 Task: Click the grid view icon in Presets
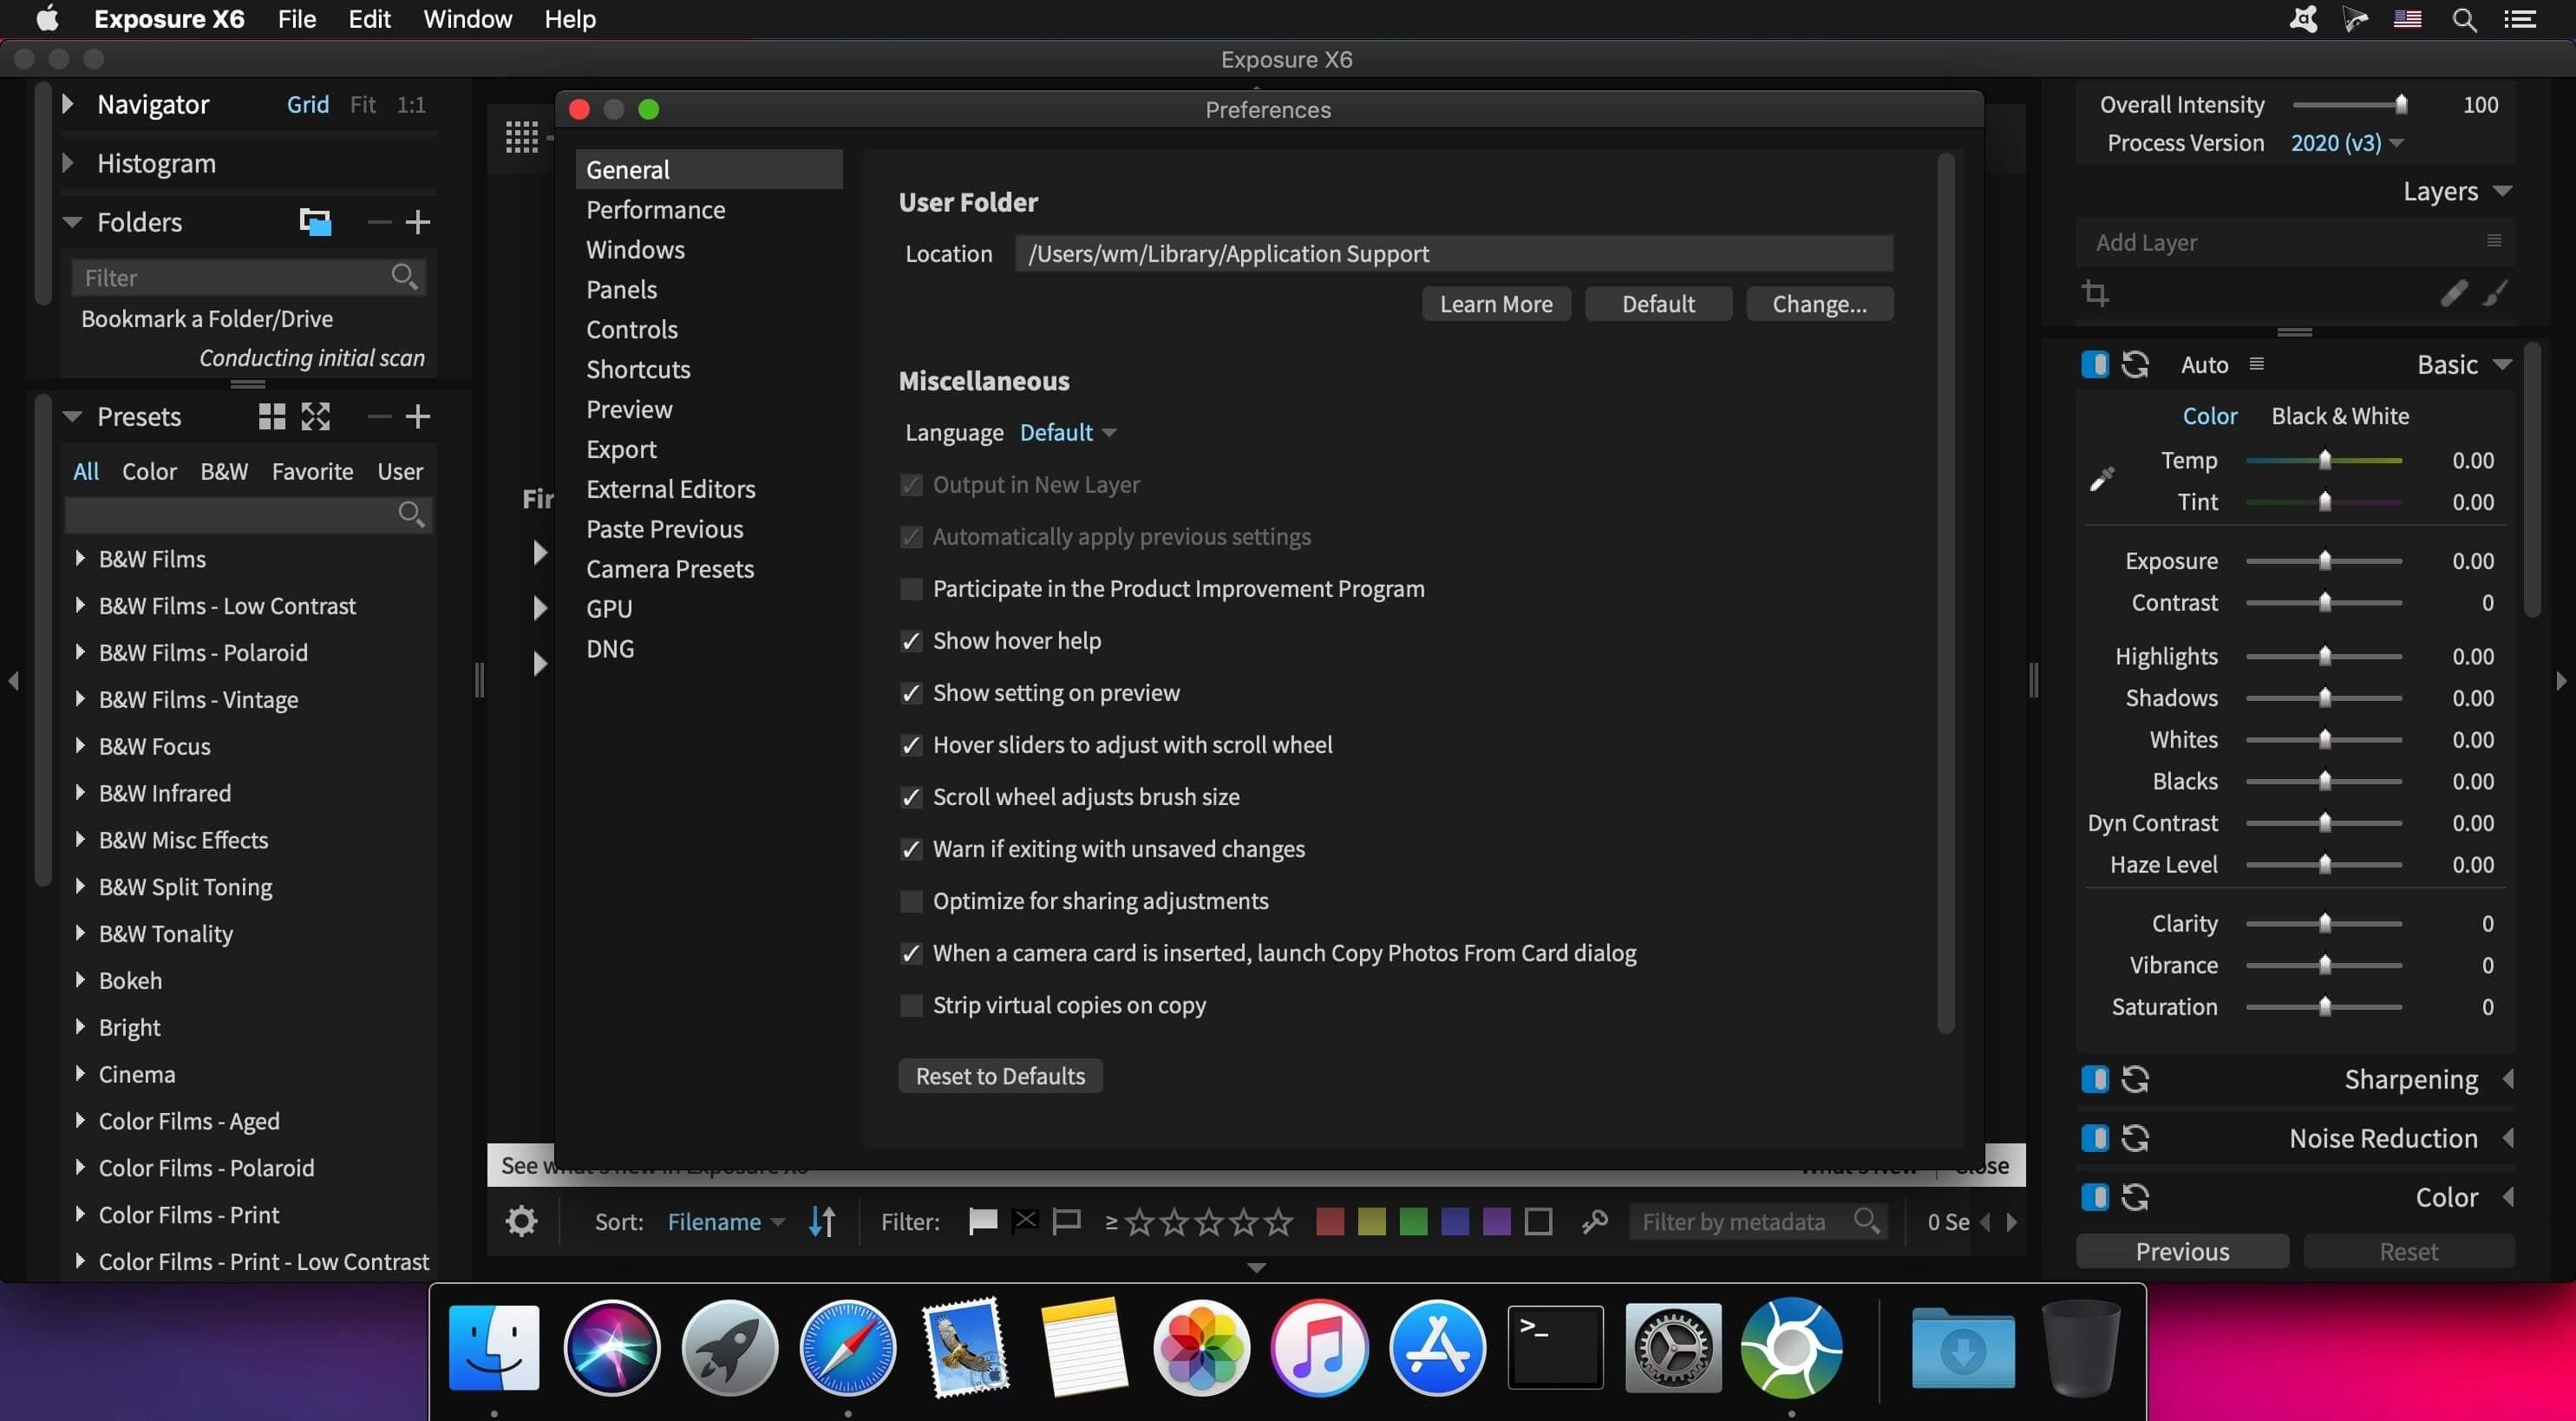(272, 416)
